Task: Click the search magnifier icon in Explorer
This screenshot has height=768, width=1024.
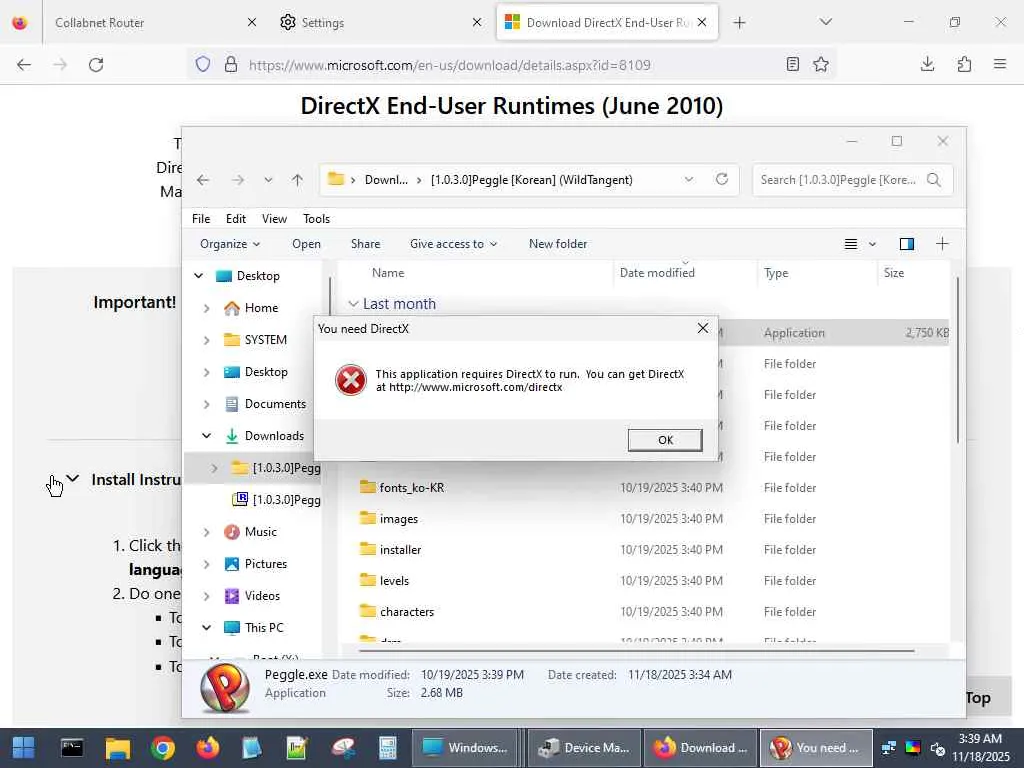Action: (934, 180)
